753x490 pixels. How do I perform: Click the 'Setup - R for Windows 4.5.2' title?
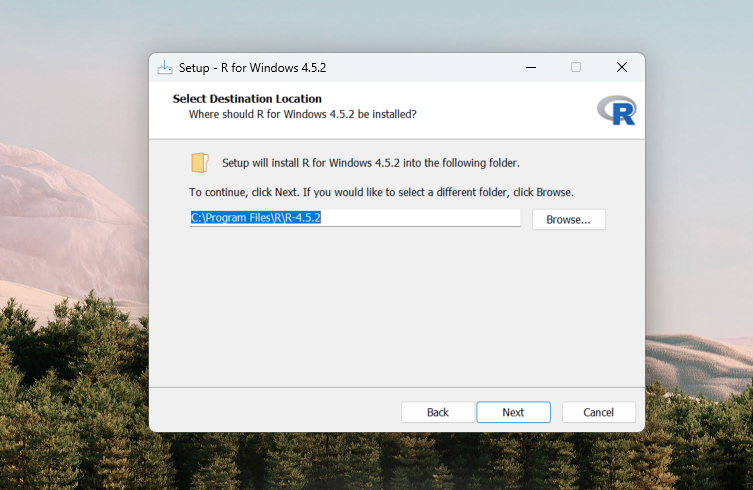click(252, 68)
